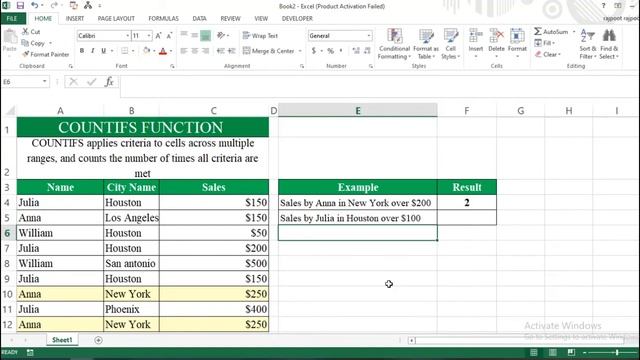Click the Merge & Center button
Viewport: 640px width, 360px height.
click(268, 51)
